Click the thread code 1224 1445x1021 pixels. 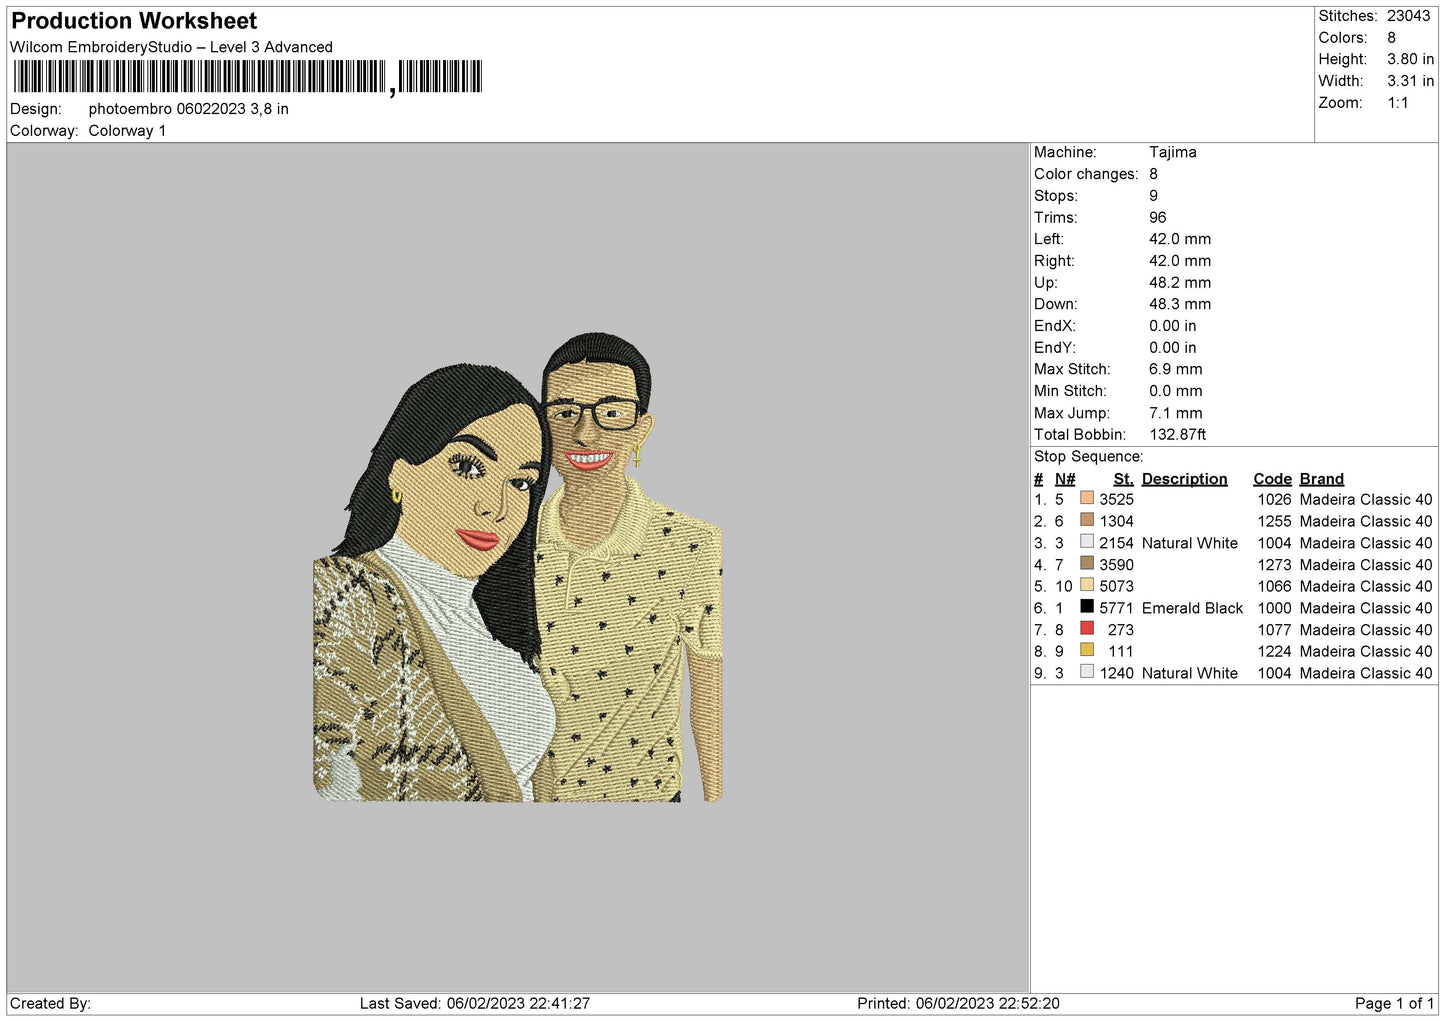(x=1275, y=651)
